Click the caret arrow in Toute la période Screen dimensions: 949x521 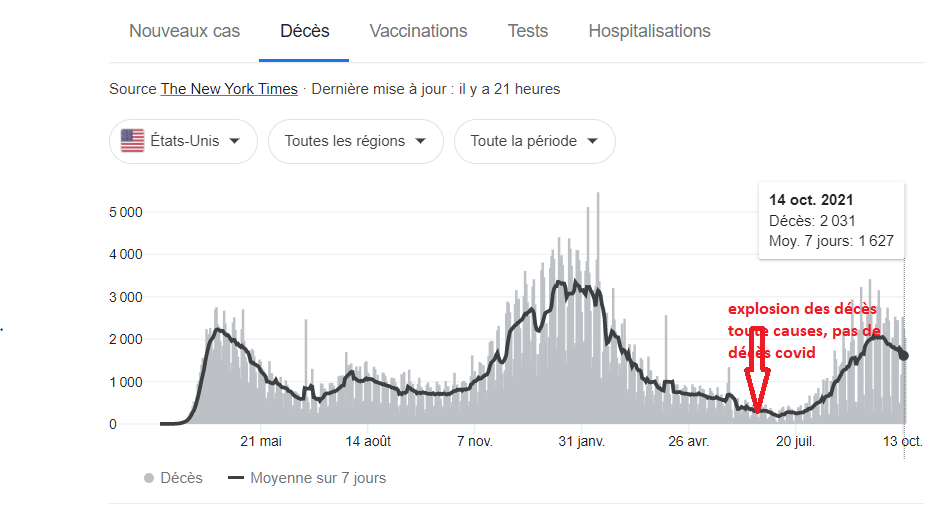[593, 141]
